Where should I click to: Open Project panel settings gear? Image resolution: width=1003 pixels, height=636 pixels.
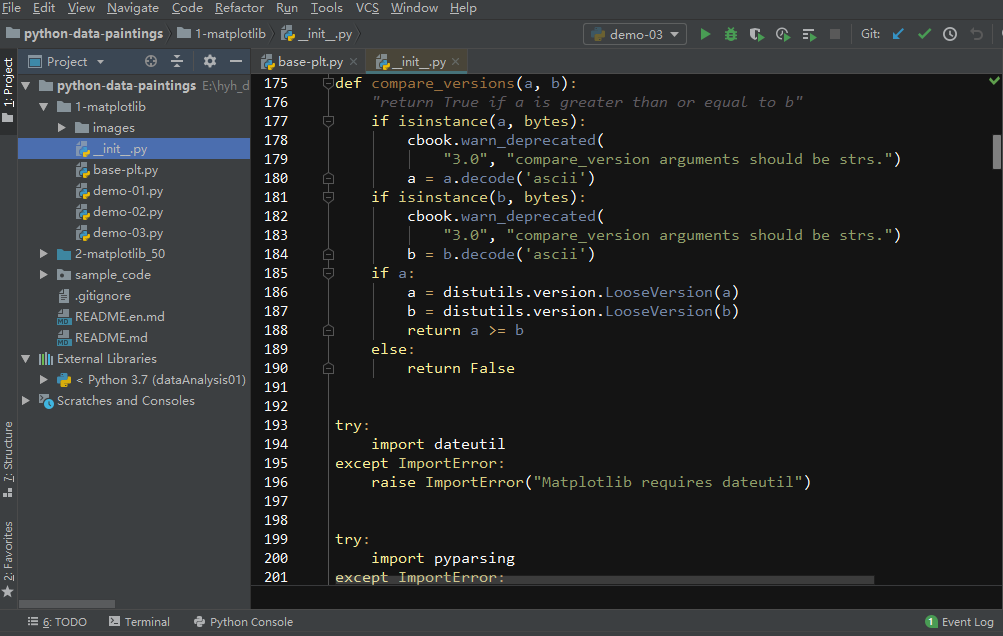209,61
